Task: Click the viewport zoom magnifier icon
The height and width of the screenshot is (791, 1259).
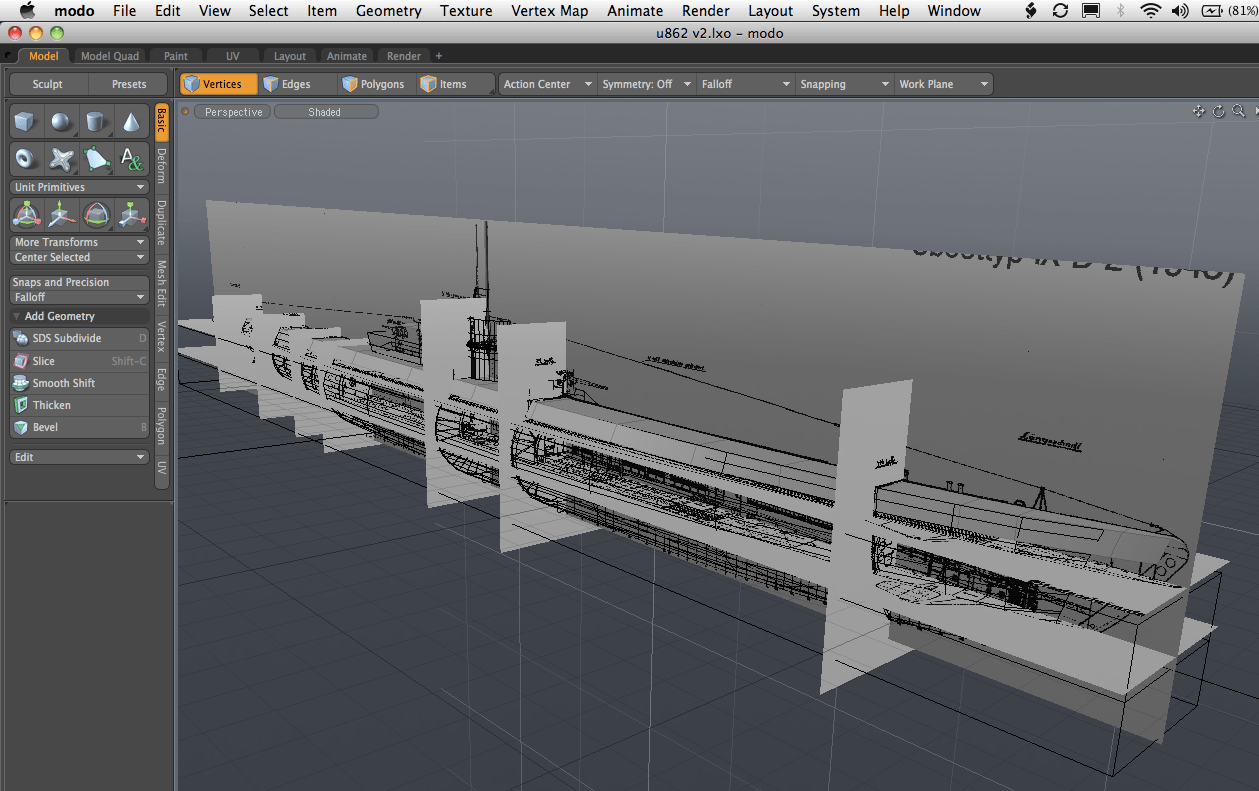Action: 1238,112
